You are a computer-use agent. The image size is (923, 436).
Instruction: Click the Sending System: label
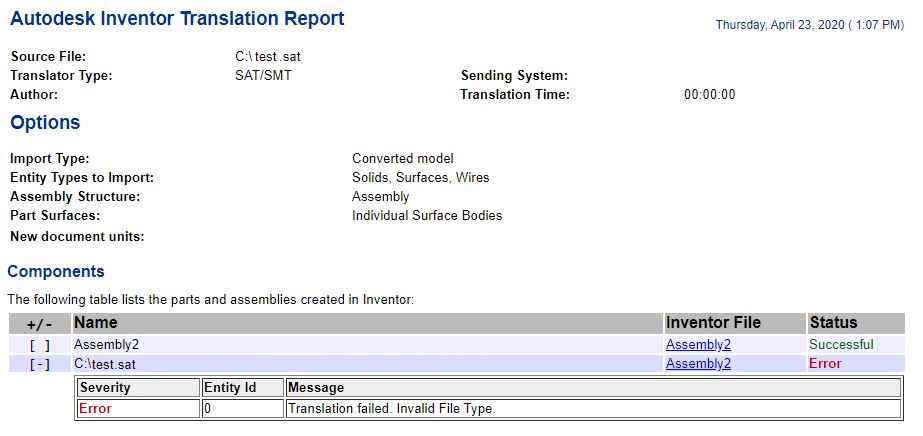coord(514,76)
